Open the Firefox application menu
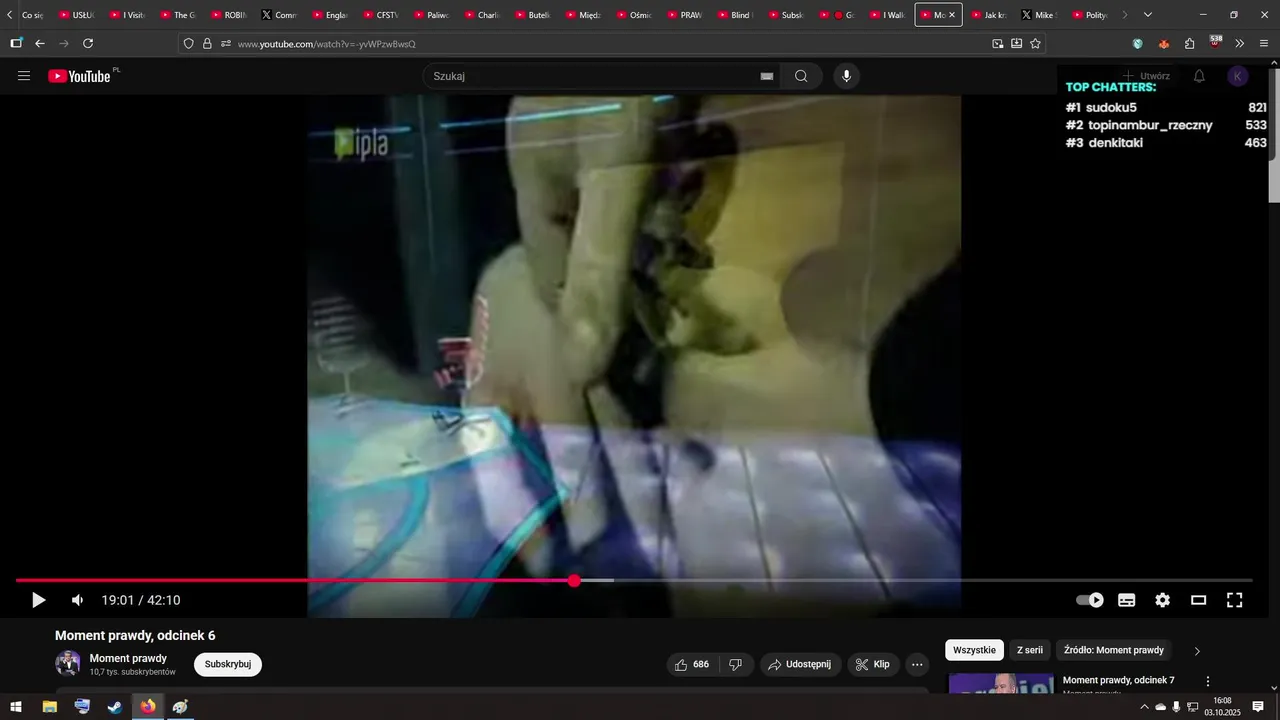Image resolution: width=1280 pixels, height=720 pixels. 1264,44
